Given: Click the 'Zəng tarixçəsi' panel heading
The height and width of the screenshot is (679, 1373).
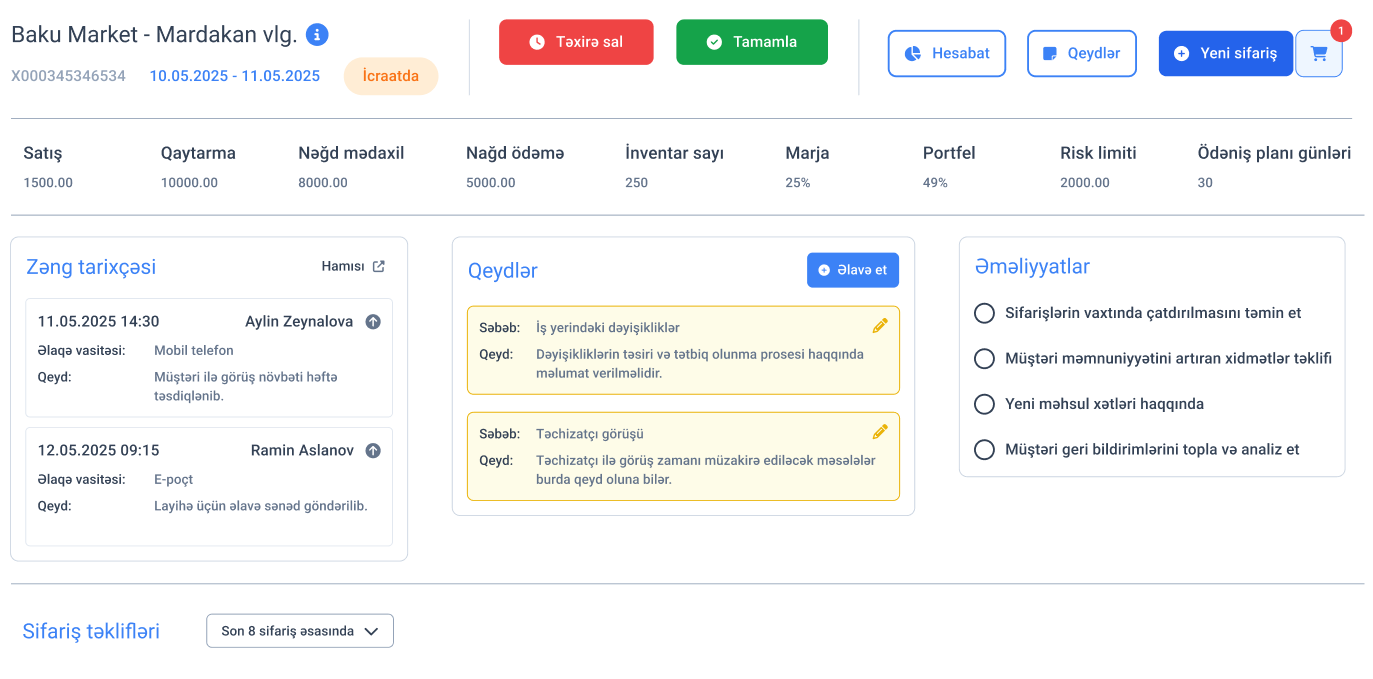Looking at the screenshot, I should (x=91, y=267).
